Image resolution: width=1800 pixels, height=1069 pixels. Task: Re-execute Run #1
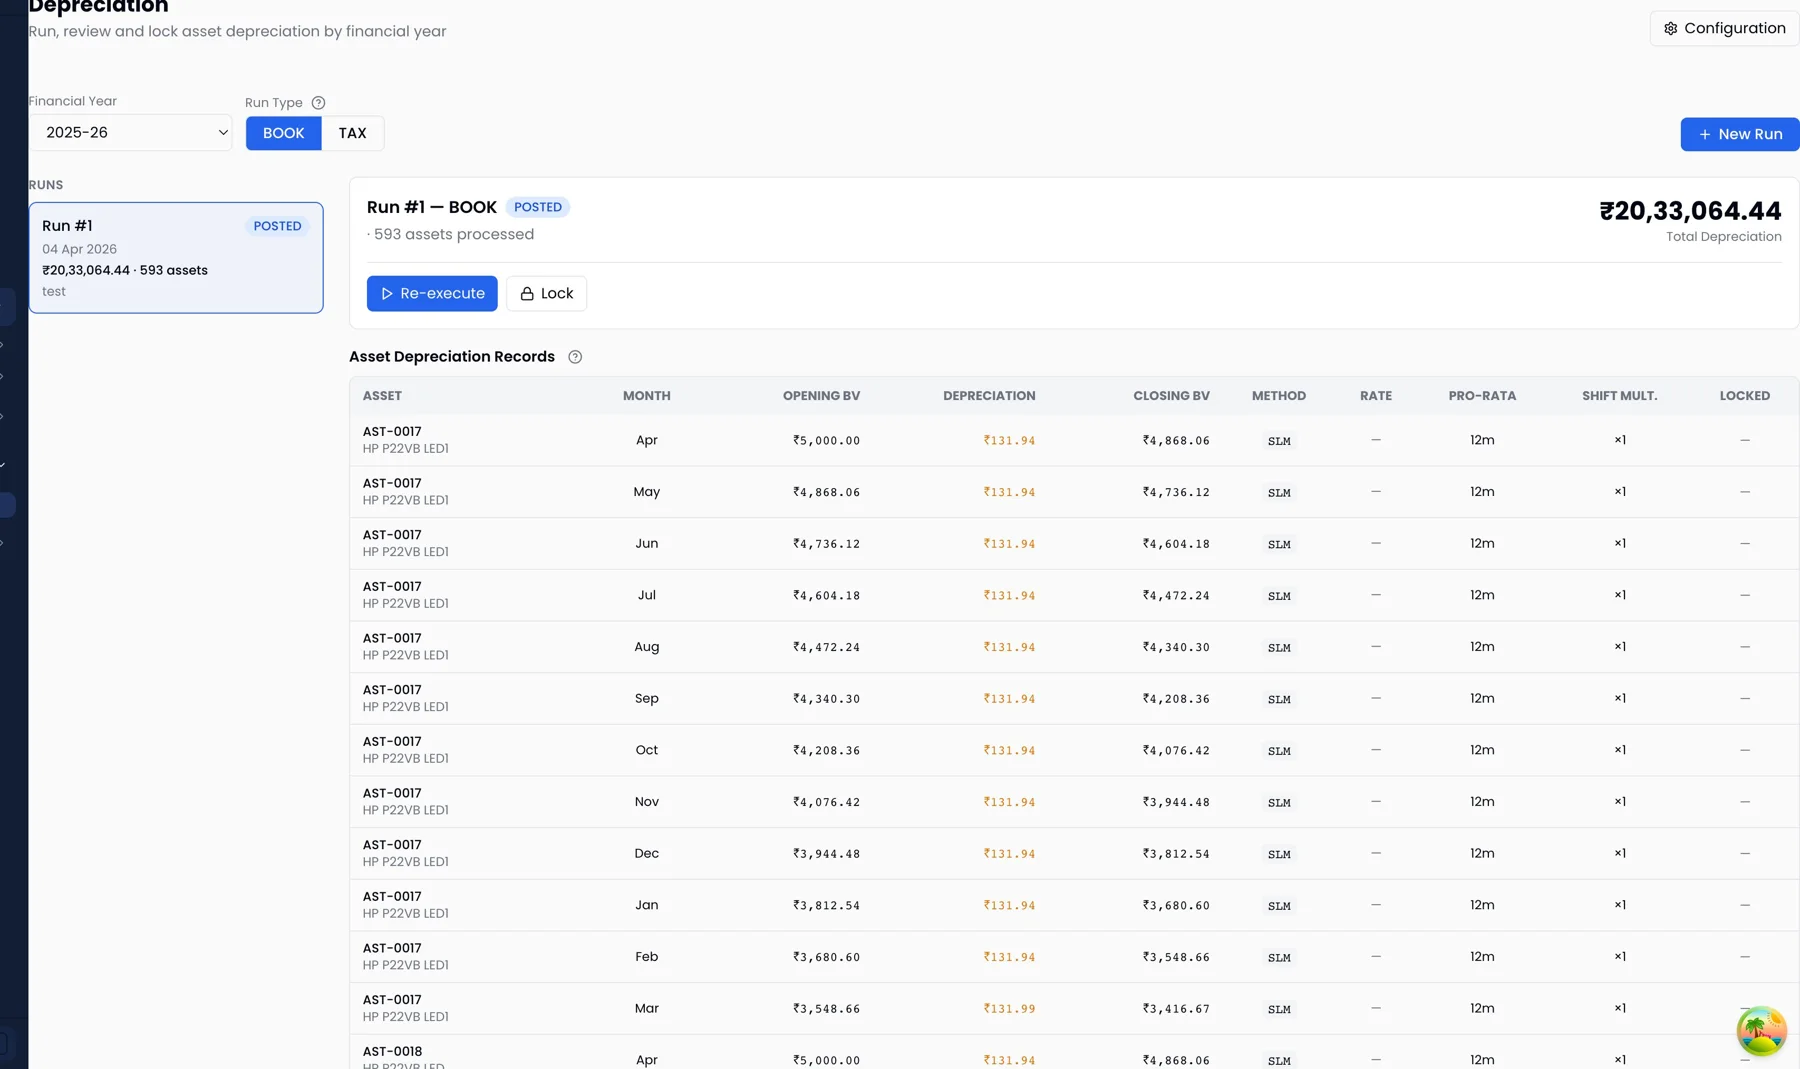[432, 294]
